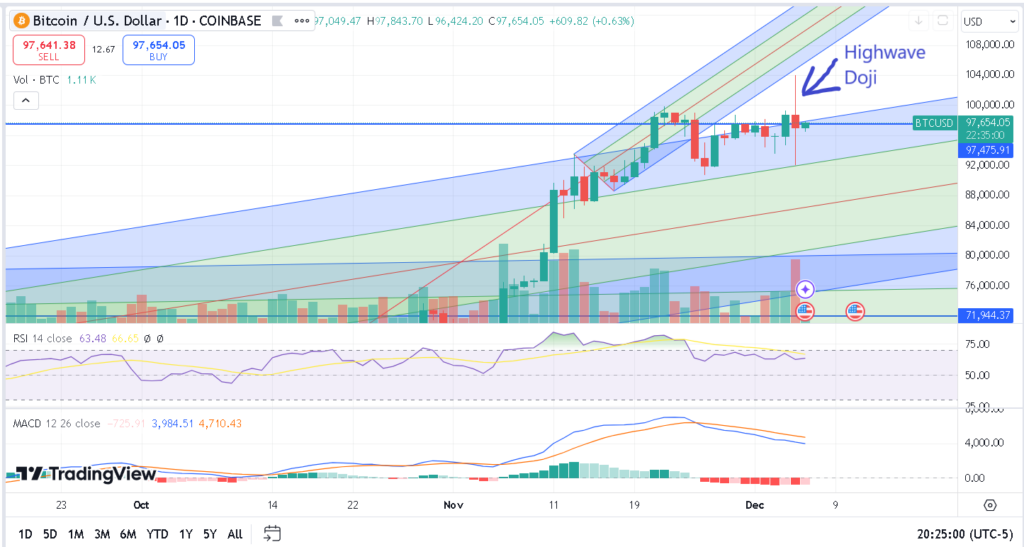
Task: Click the Nov label on time axis
Action: tap(453, 505)
